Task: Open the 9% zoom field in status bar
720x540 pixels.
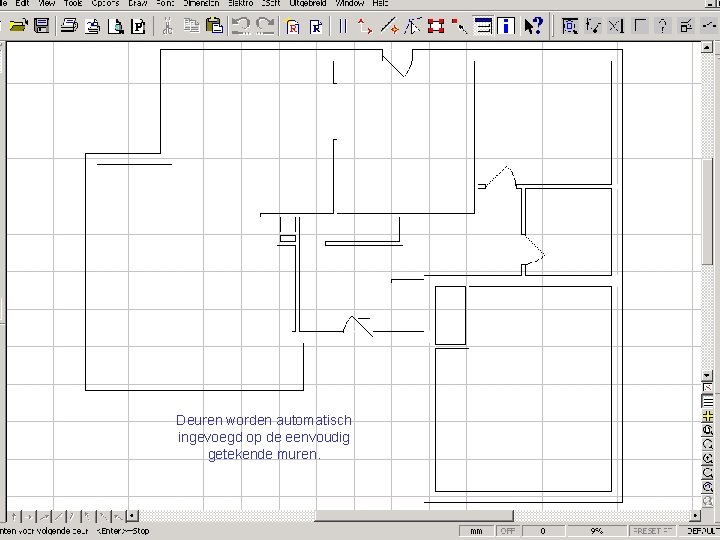Action: tap(596, 531)
